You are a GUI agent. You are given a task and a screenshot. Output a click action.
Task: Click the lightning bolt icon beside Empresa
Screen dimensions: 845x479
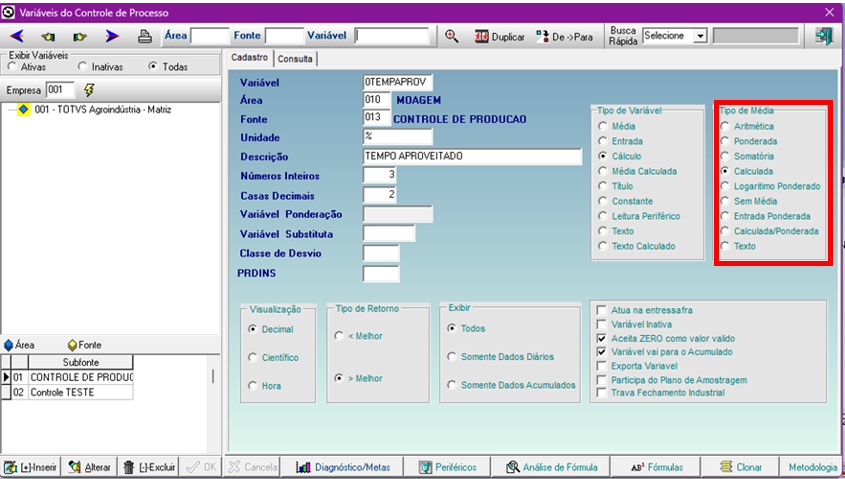point(89,90)
